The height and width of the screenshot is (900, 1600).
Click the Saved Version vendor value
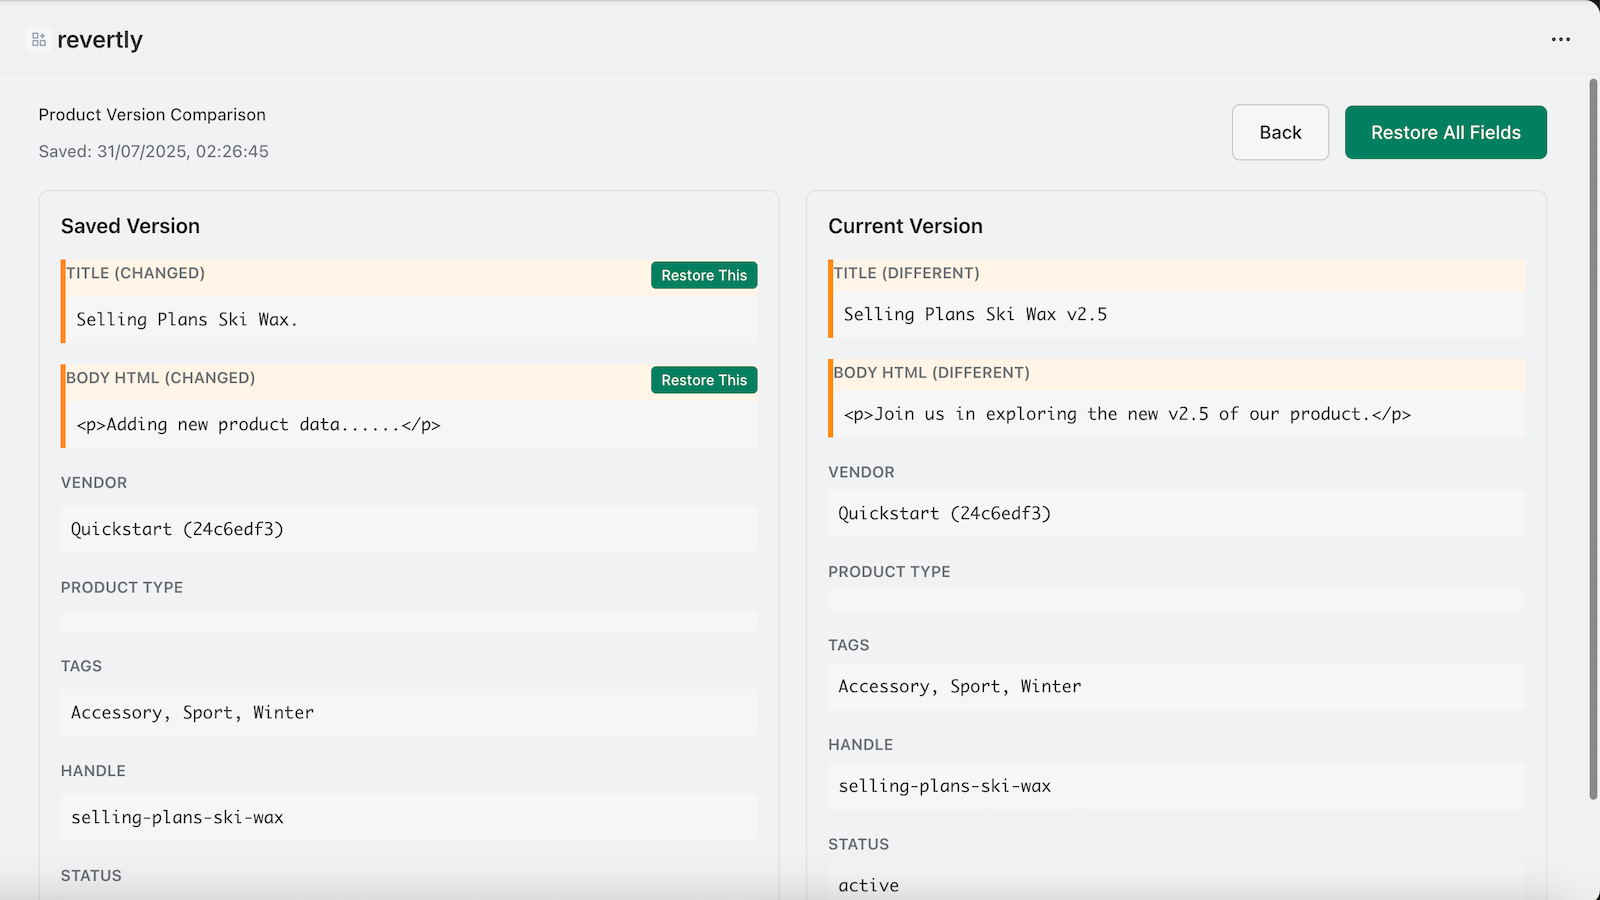[x=177, y=529]
